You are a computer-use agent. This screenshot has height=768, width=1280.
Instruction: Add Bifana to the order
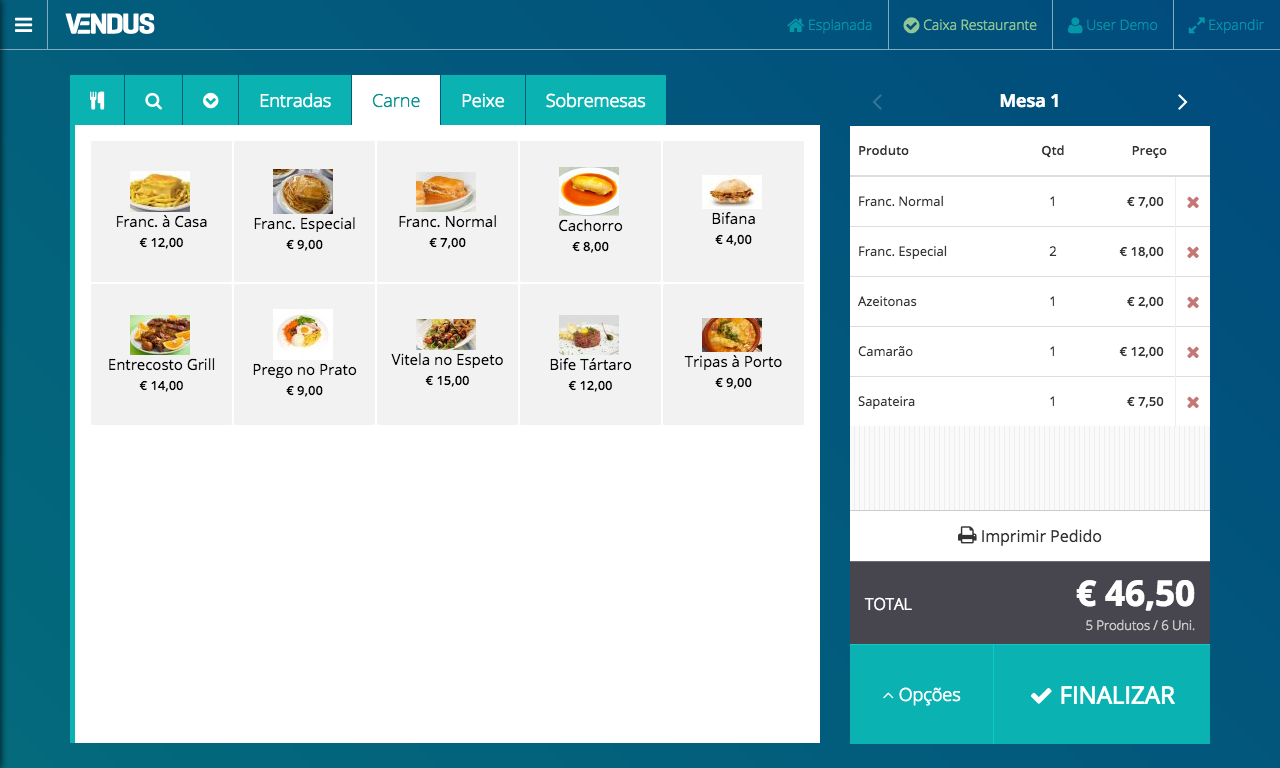click(x=733, y=211)
